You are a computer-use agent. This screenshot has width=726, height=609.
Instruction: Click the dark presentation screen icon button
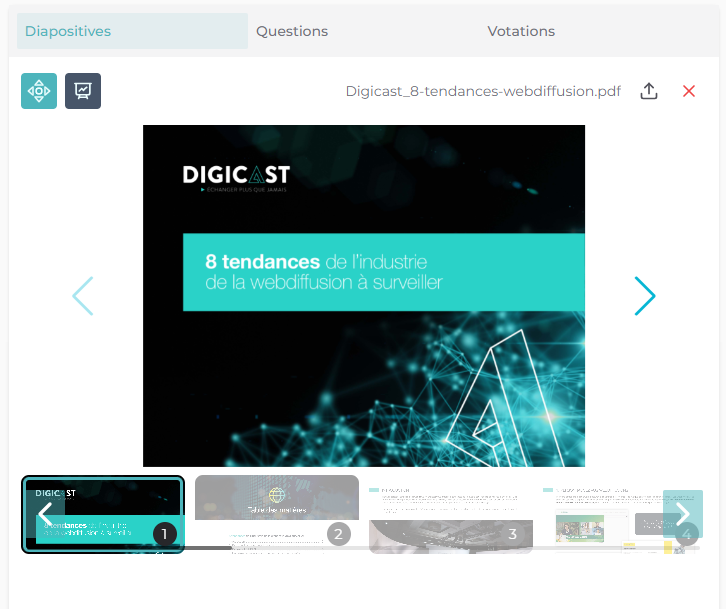click(x=83, y=91)
